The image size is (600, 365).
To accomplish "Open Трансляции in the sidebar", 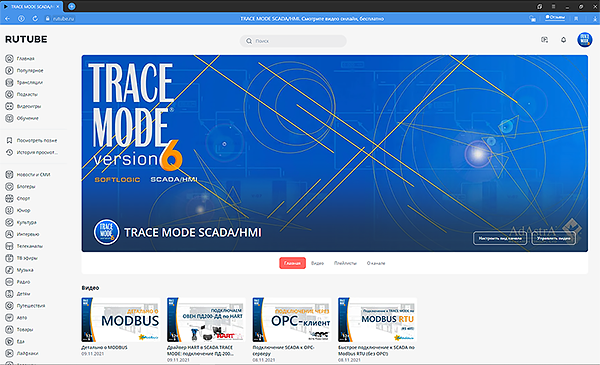I will point(24,82).
